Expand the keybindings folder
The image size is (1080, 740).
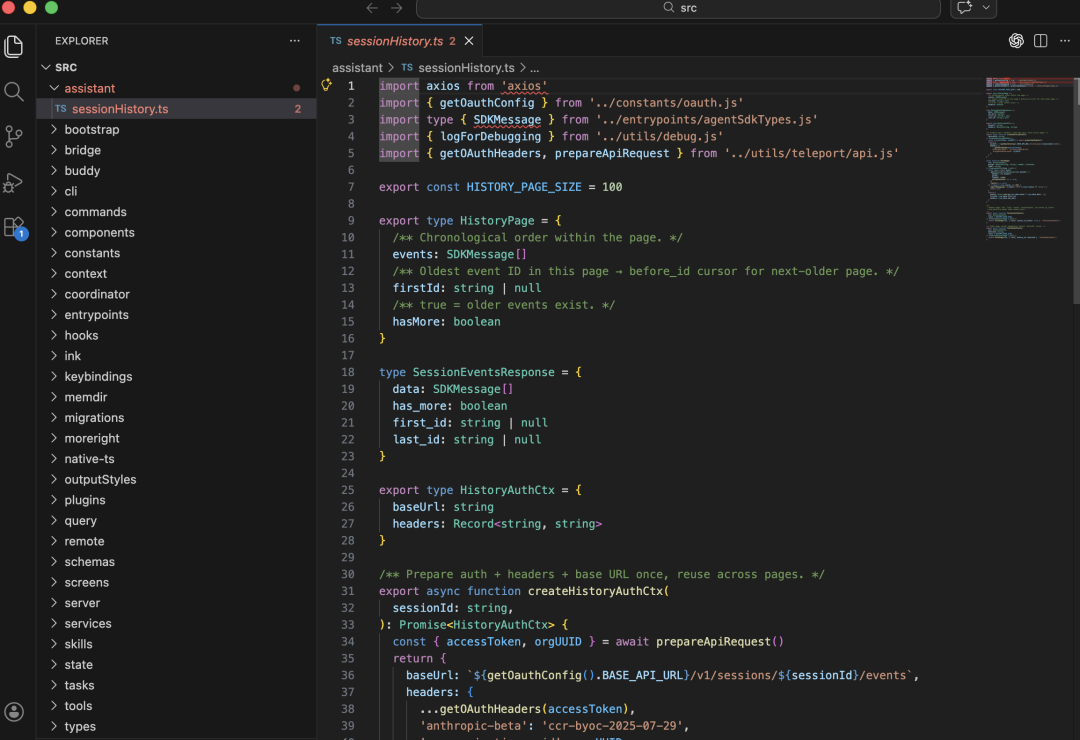point(178,376)
